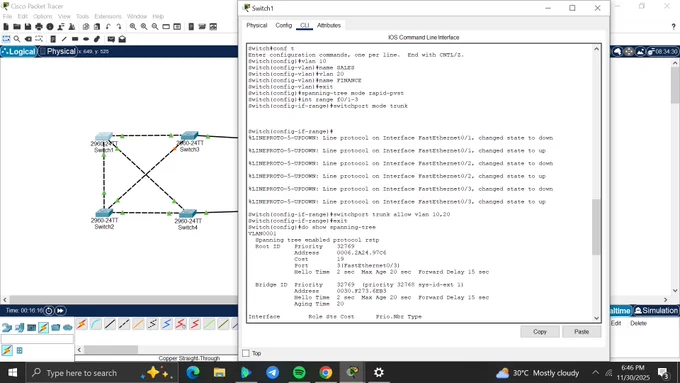Image resolution: width=680 pixels, height=383 pixels.
Task: Open Spotify from the taskbar
Action: pos(299,373)
